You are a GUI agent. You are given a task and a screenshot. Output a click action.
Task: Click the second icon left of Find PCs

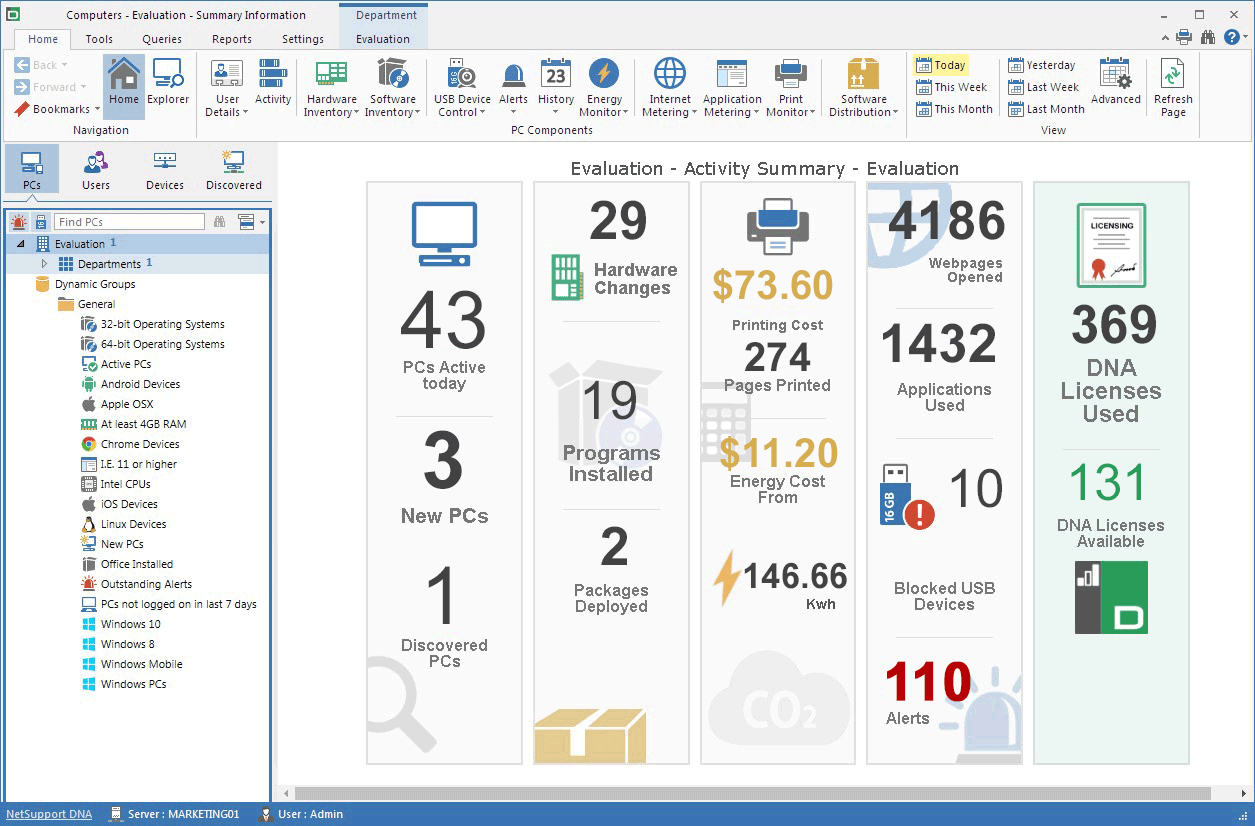click(41, 222)
